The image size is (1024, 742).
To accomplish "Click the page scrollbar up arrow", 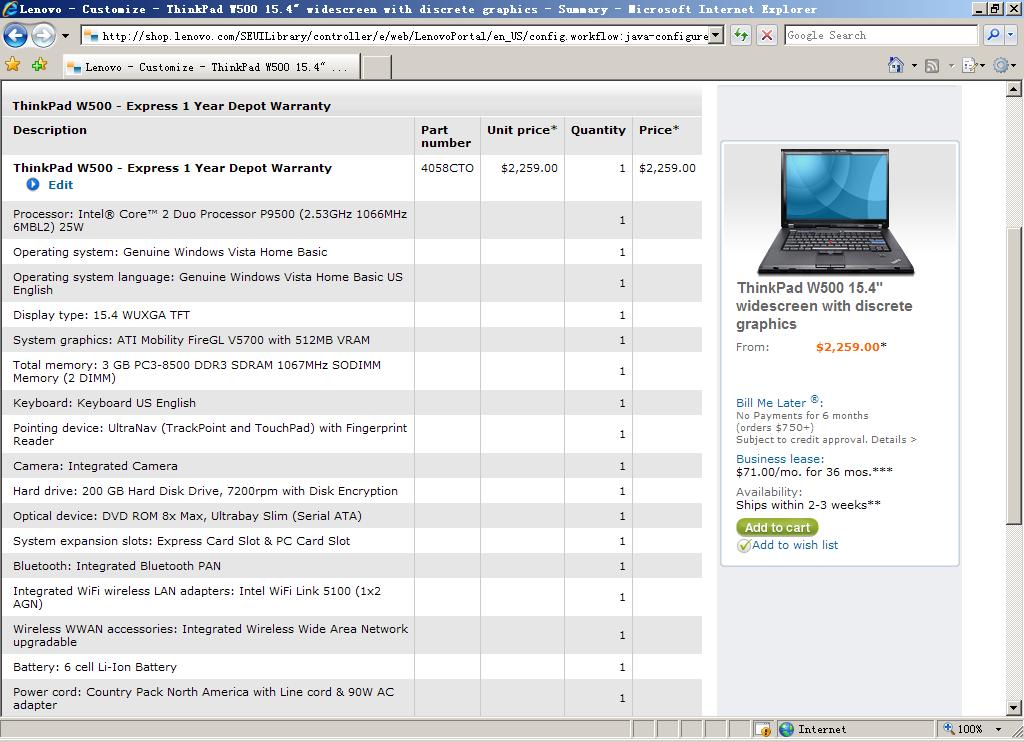I will pos(1014,89).
